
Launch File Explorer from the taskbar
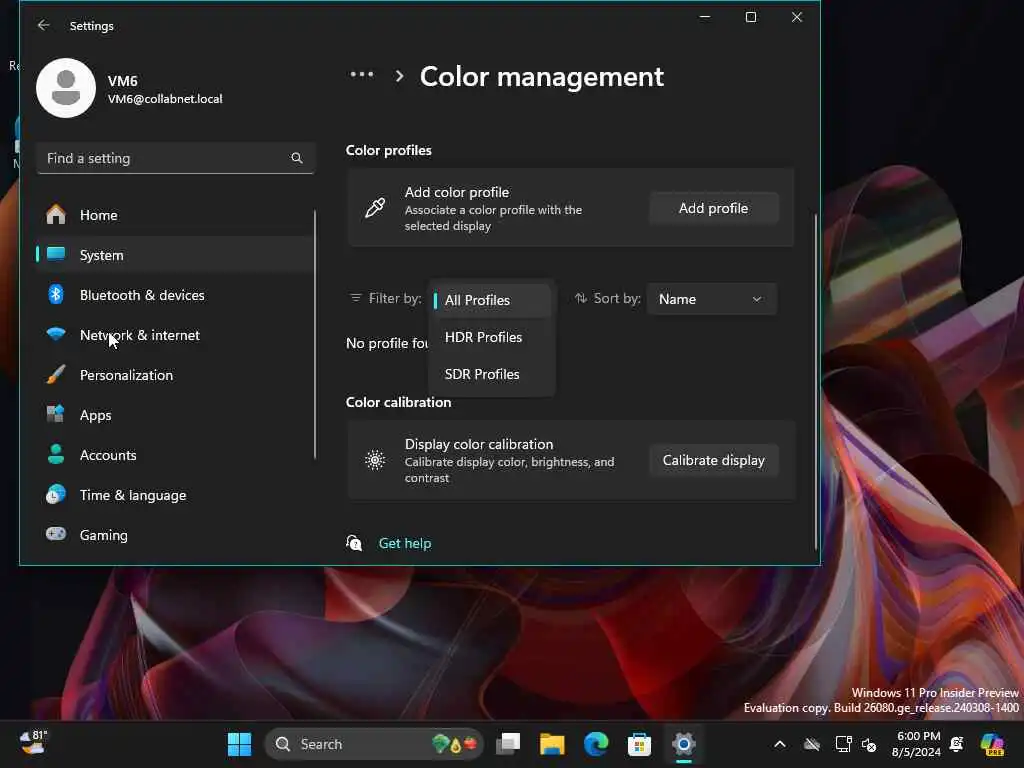tap(552, 744)
